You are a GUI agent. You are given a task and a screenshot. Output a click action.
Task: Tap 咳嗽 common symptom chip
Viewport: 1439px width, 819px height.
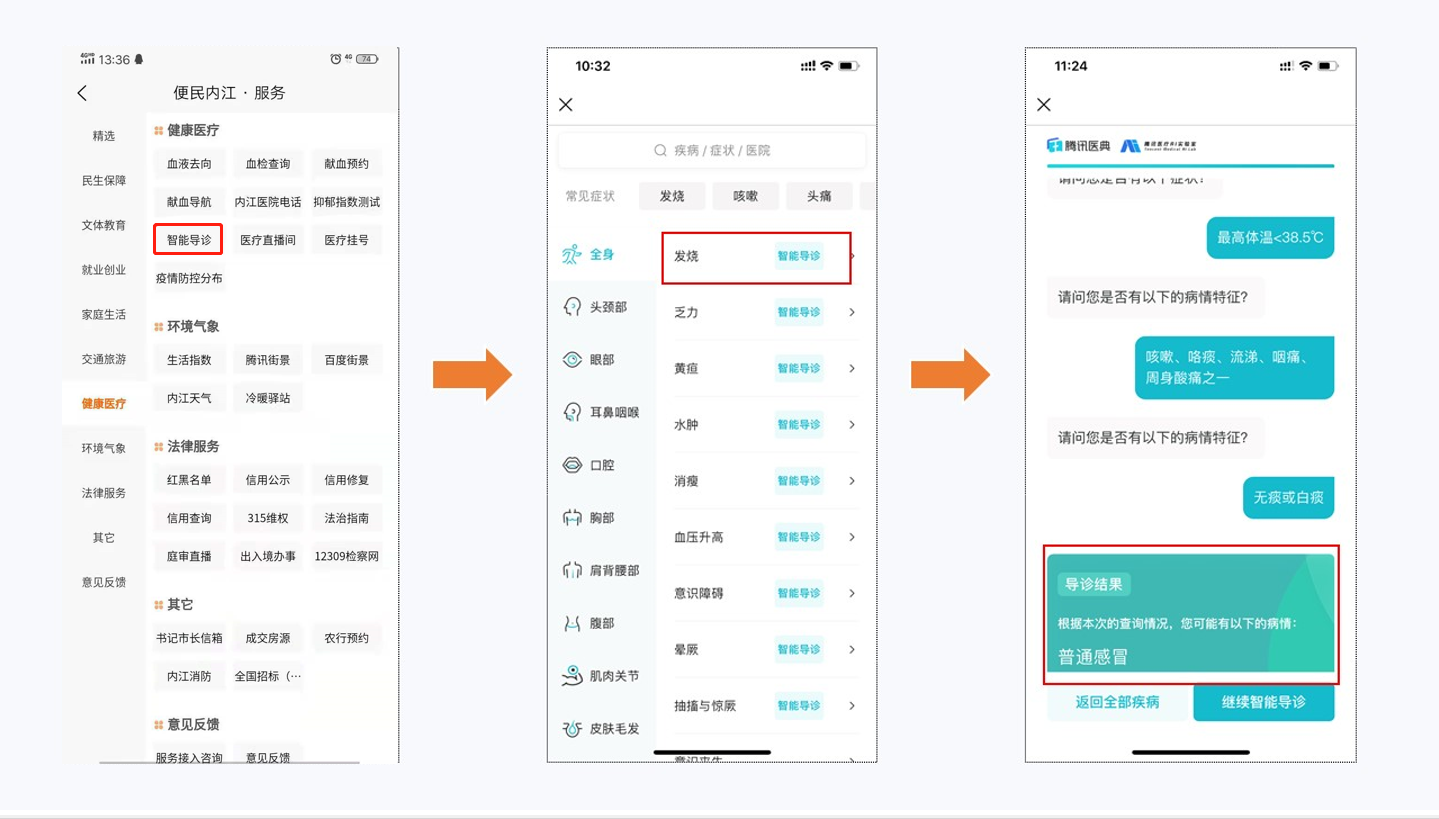[746, 196]
